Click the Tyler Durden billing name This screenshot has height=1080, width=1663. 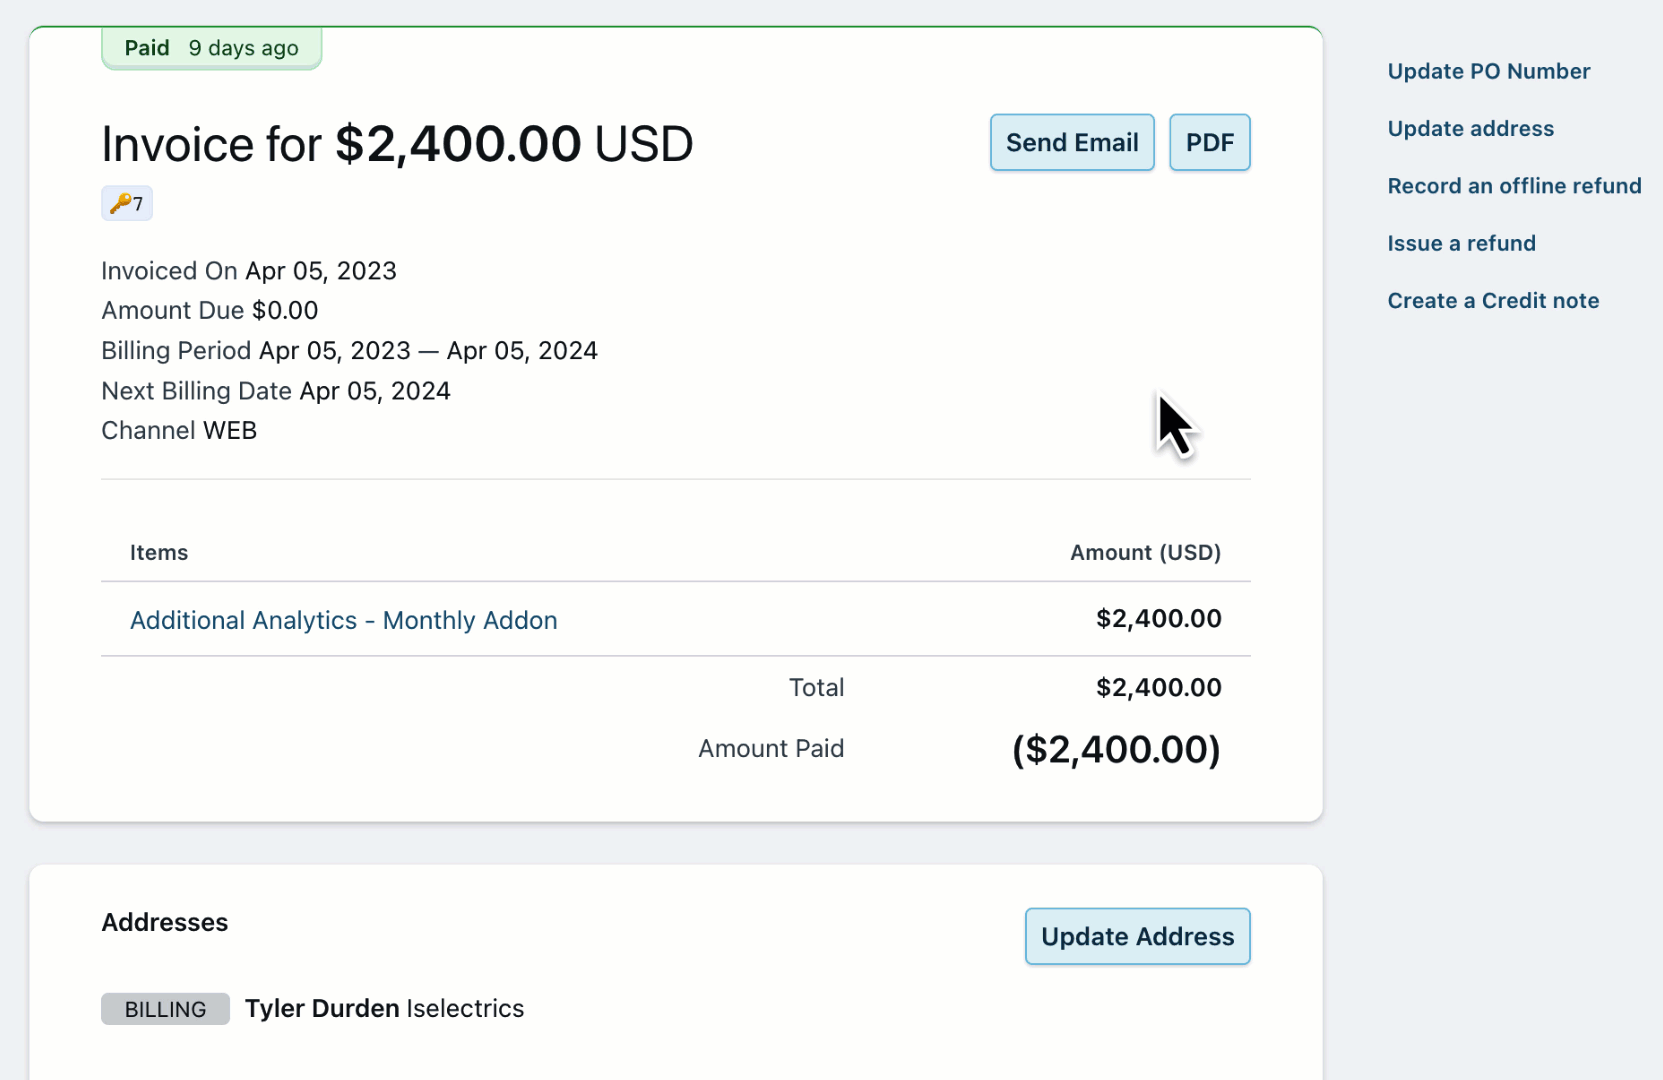322,1009
